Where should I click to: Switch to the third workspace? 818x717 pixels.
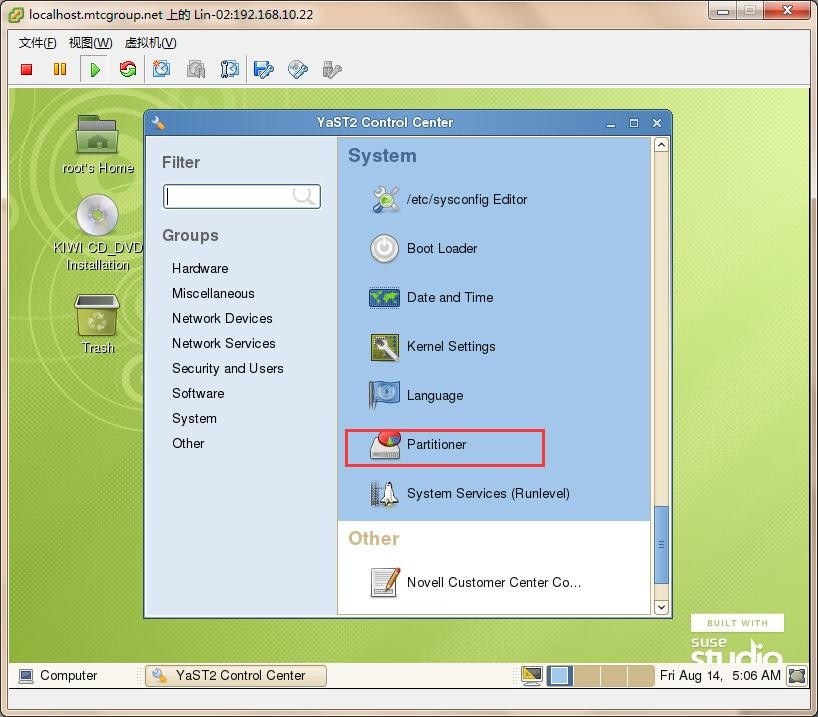coord(614,676)
